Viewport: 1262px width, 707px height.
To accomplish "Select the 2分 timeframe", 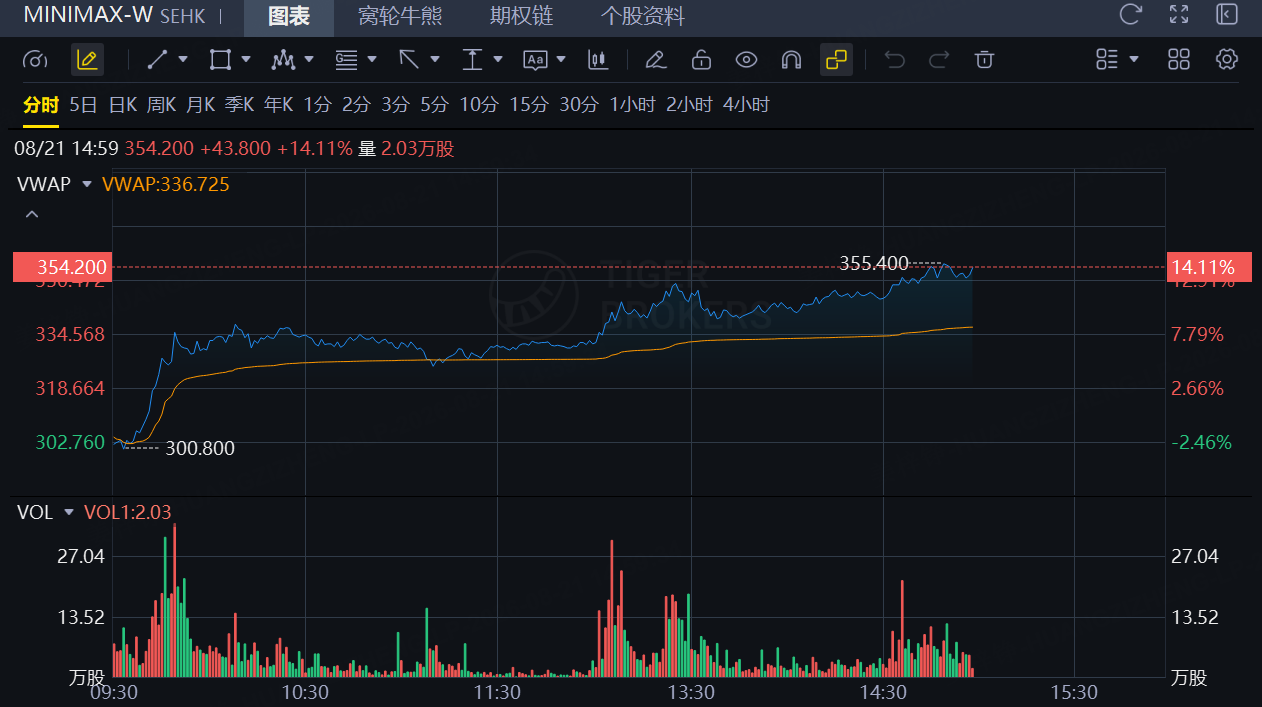I will point(356,105).
